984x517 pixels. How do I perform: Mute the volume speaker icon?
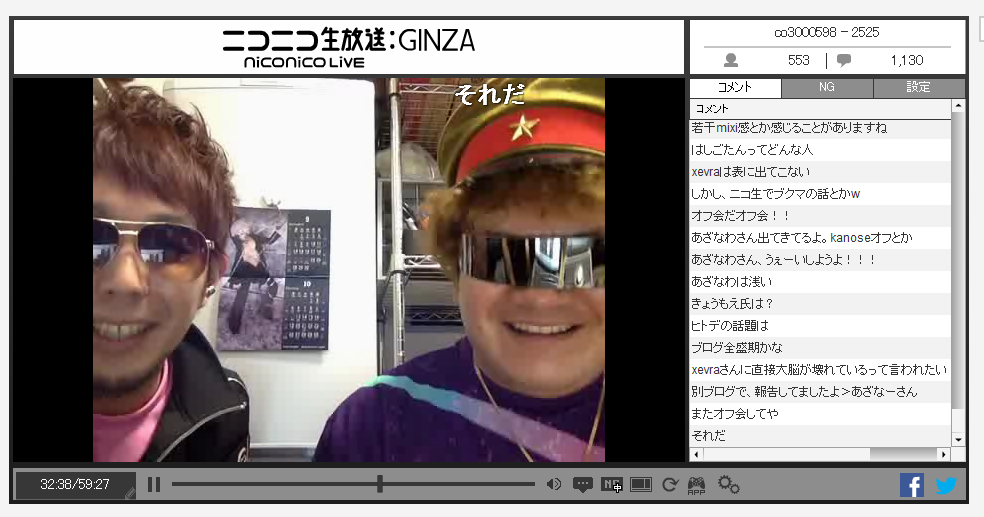554,484
